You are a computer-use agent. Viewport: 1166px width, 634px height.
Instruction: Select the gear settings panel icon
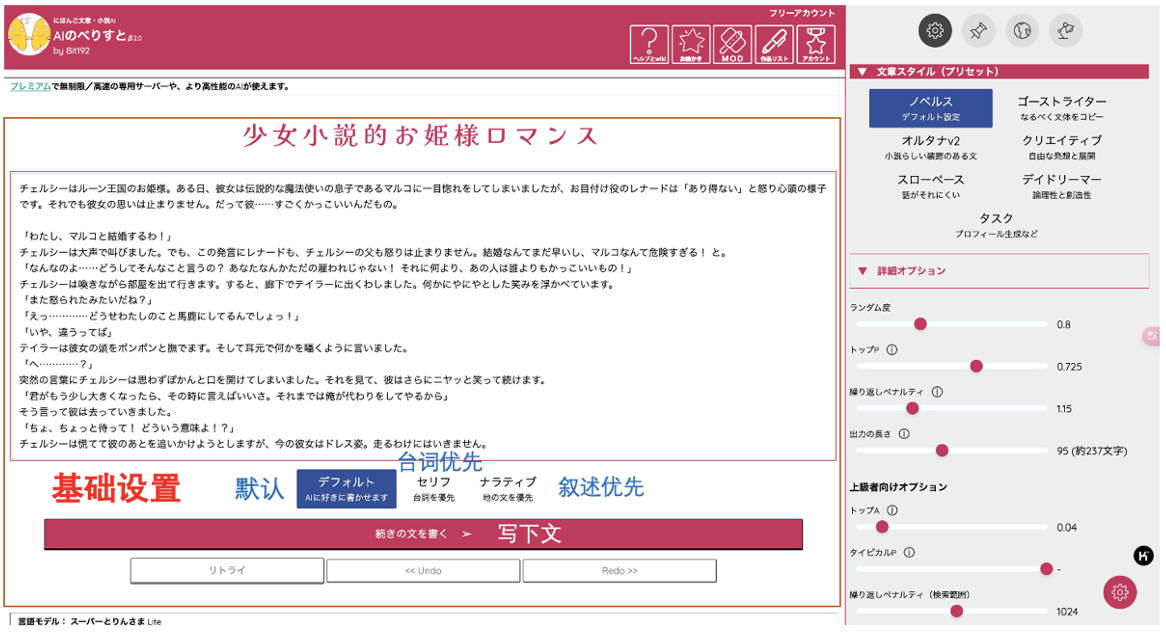935,31
